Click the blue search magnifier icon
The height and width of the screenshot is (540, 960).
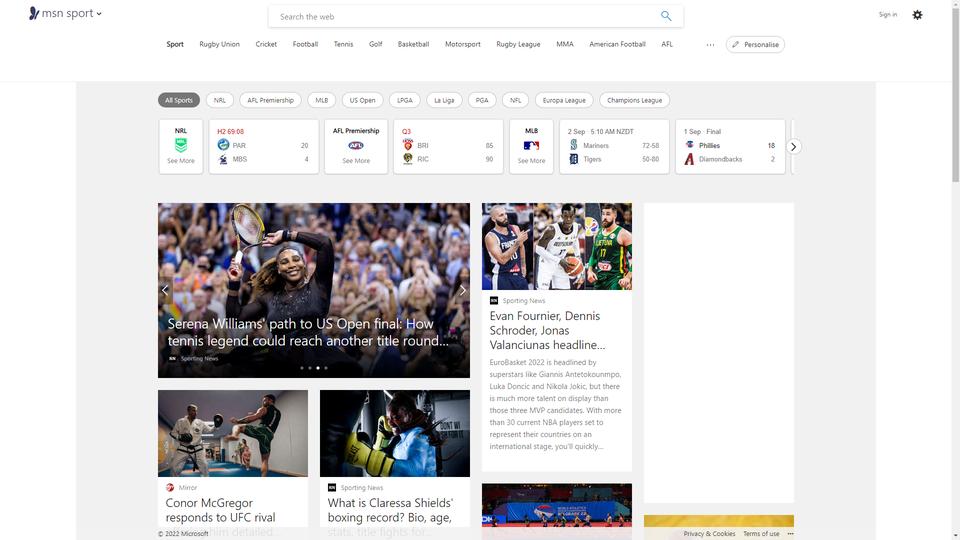tap(666, 17)
